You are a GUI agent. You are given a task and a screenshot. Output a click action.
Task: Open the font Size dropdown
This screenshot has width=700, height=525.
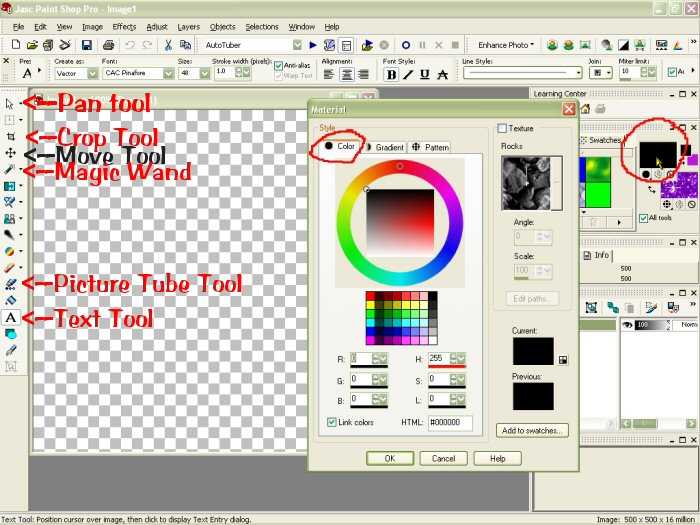[204, 73]
